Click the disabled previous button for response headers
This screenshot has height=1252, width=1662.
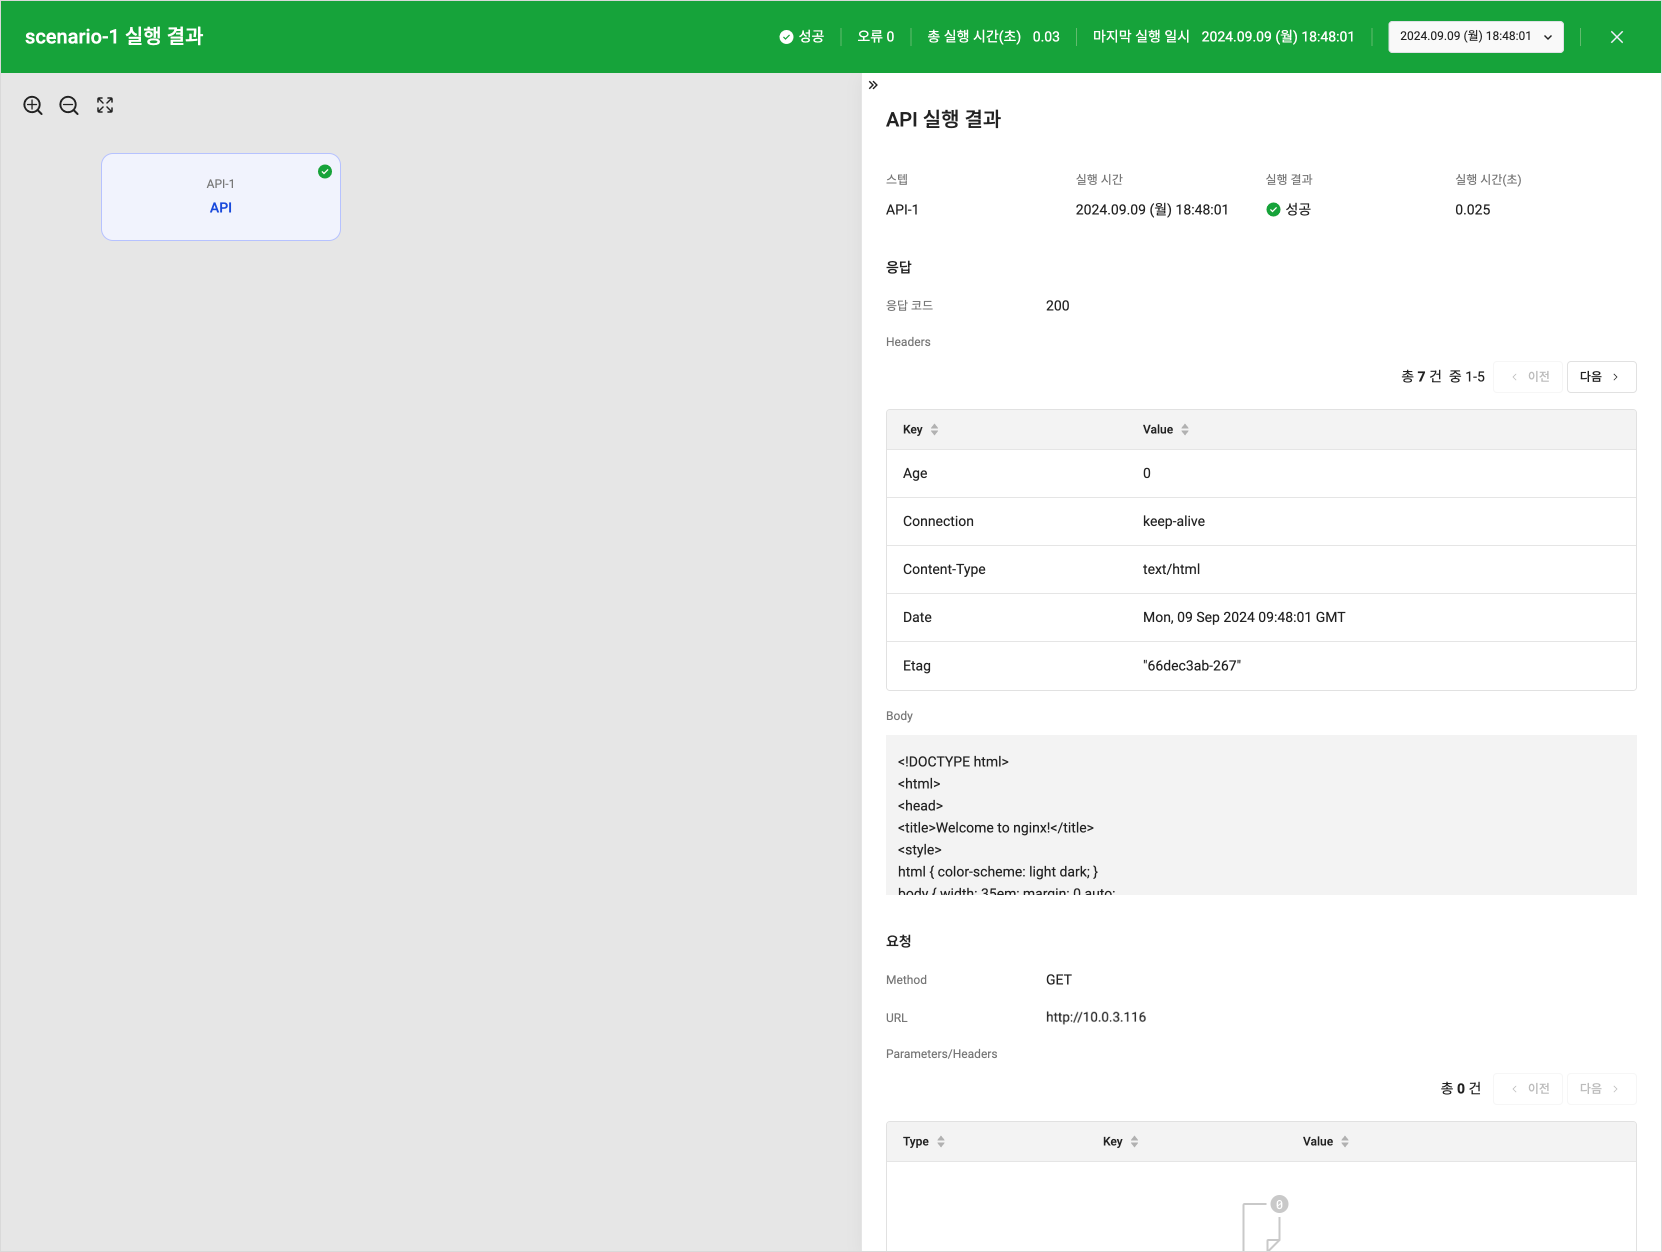pos(1528,377)
